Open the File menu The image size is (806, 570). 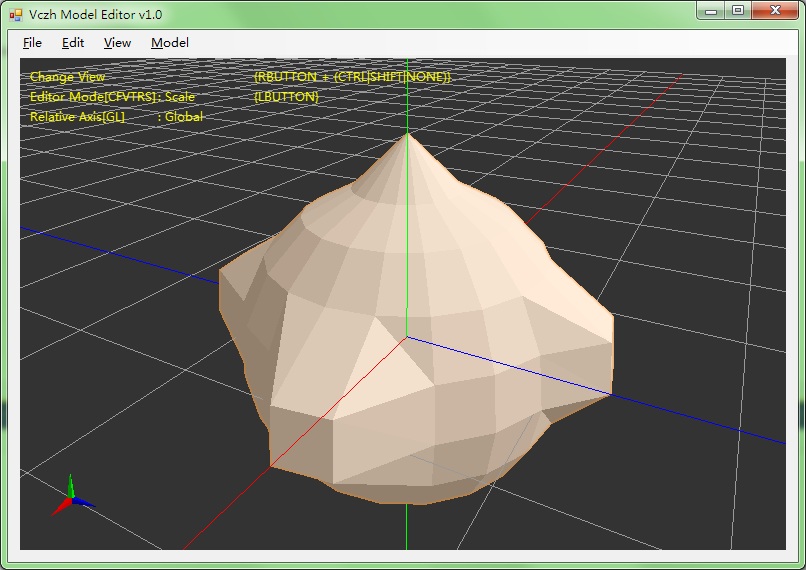[x=32, y=43]
